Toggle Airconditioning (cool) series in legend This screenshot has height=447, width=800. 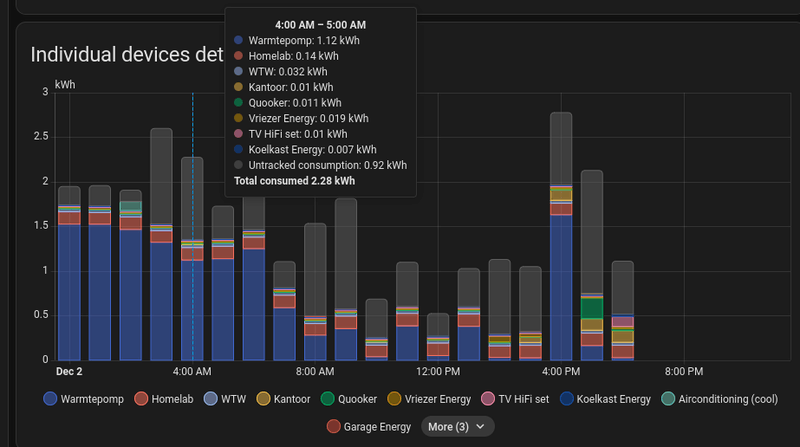719,399
